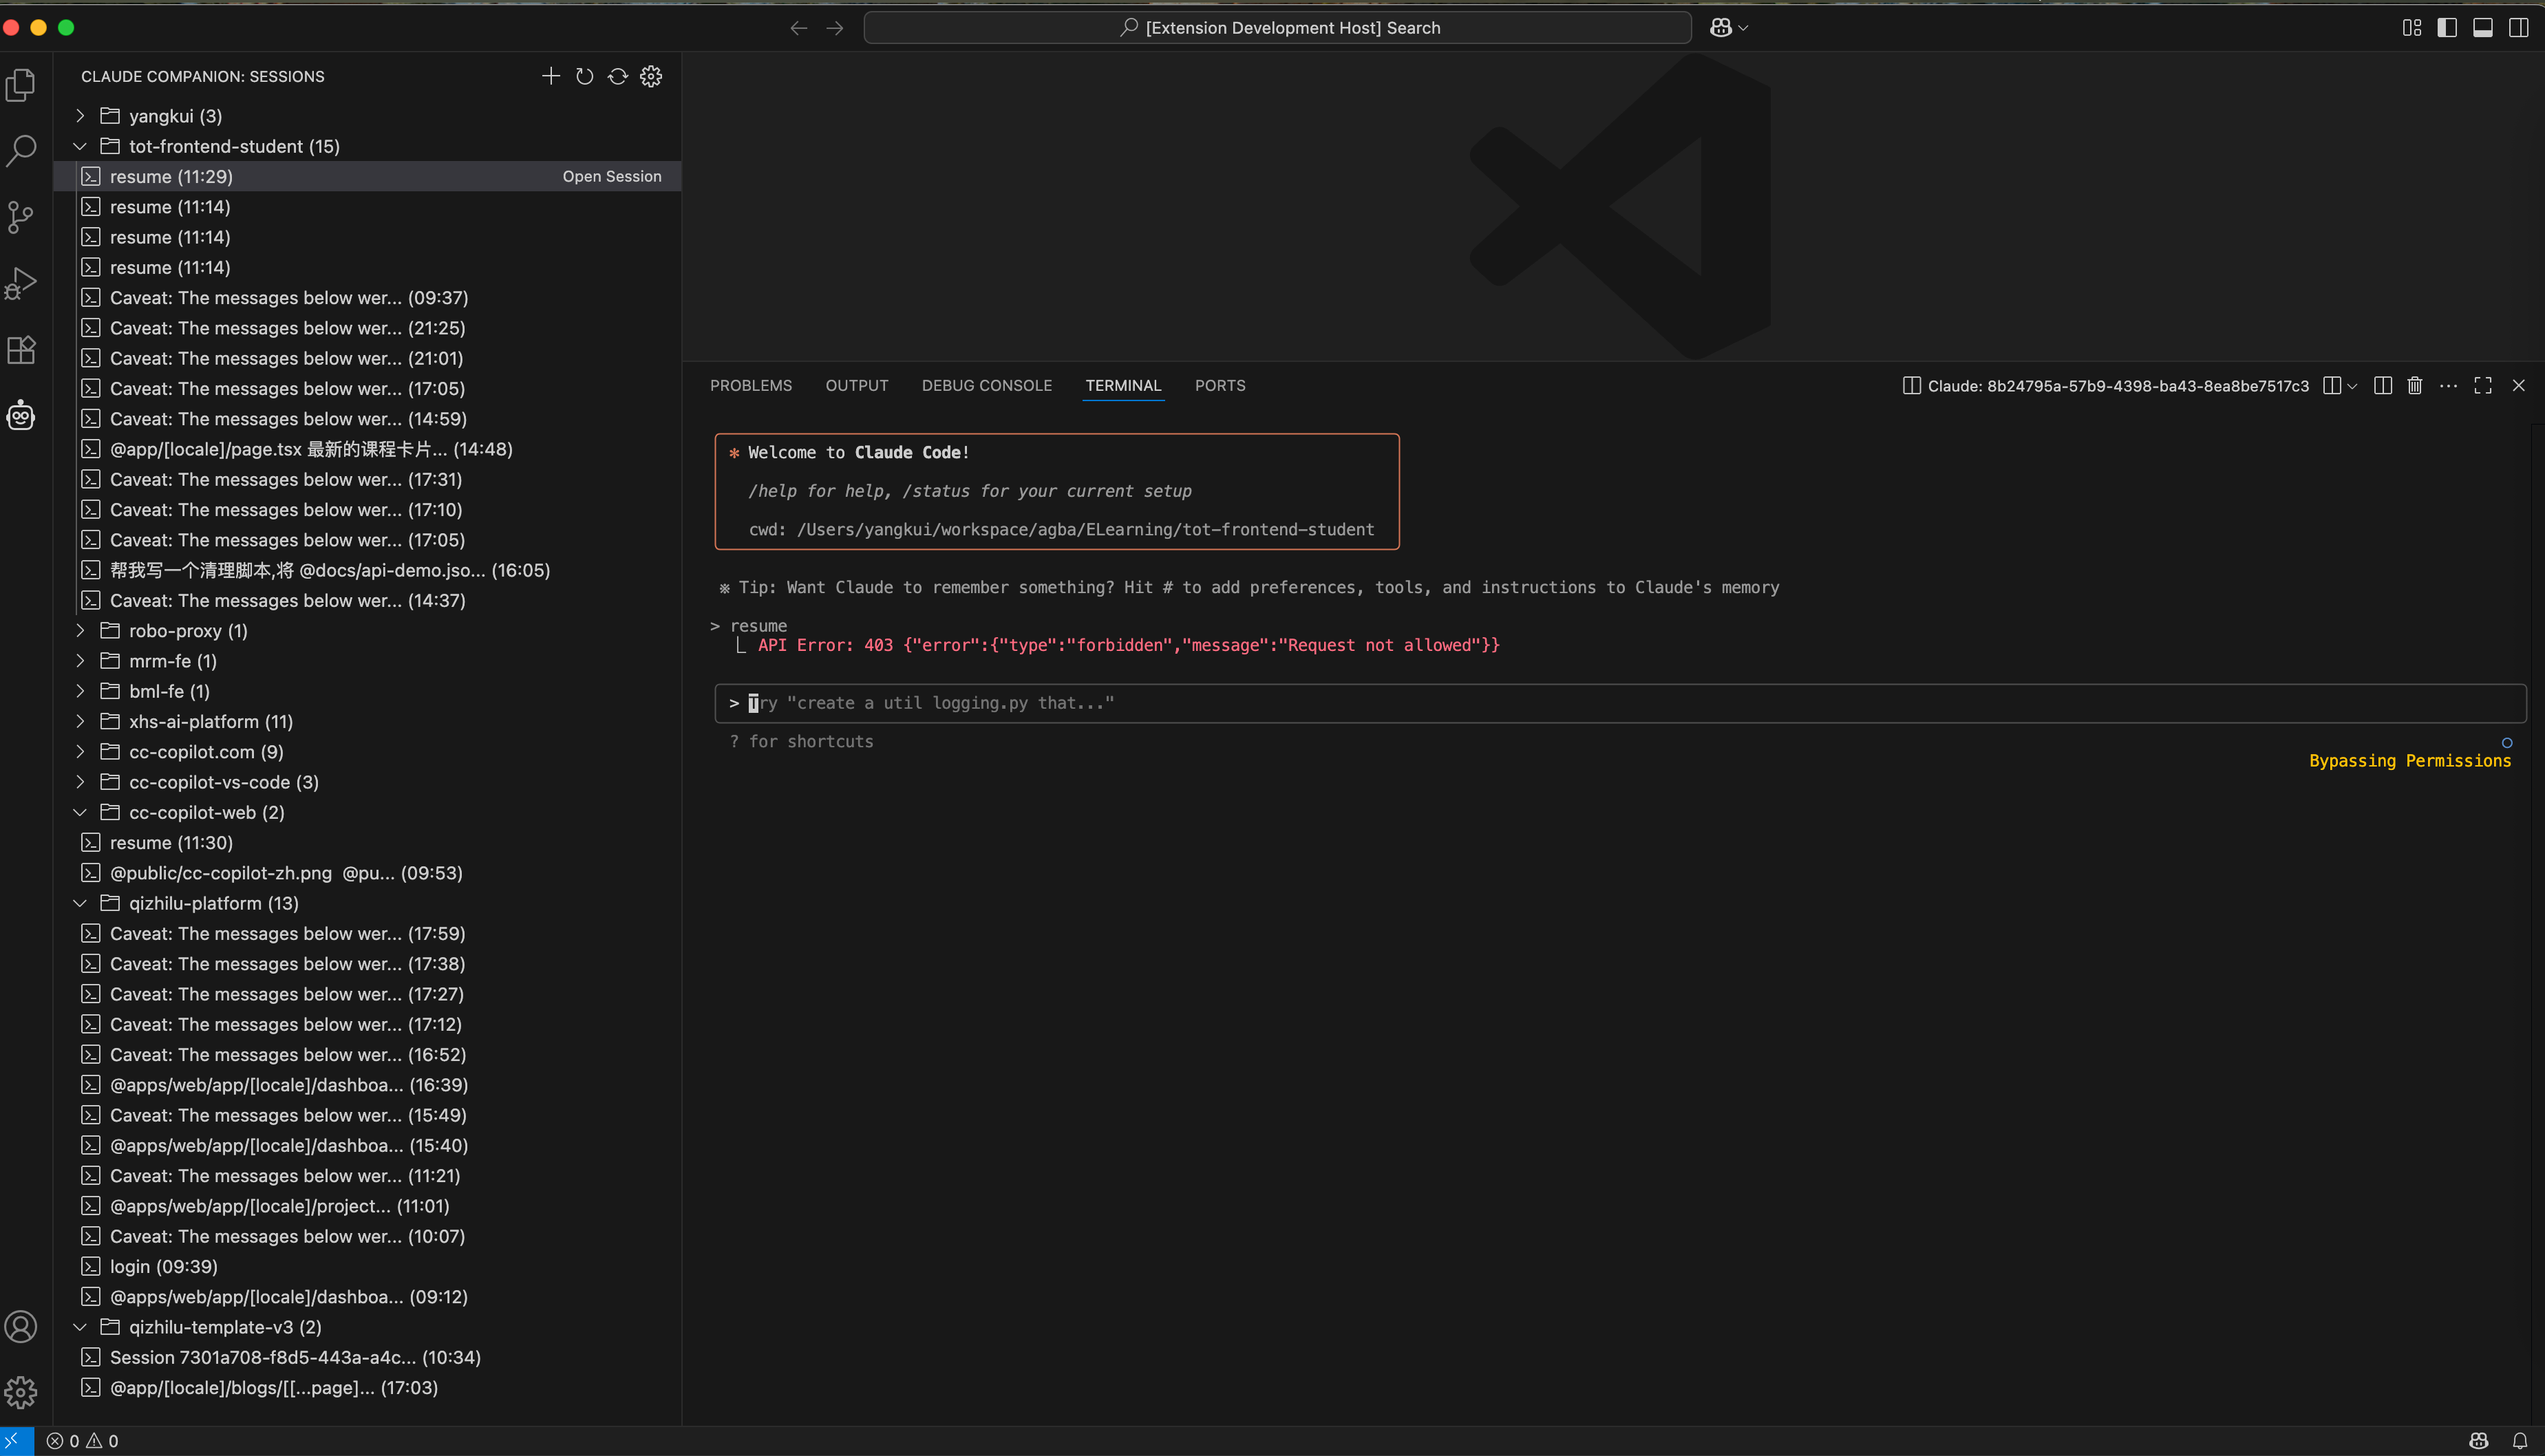2545x1456 pixels.
Task: Maximize the terminal panel size
Action: [2483, 386]
